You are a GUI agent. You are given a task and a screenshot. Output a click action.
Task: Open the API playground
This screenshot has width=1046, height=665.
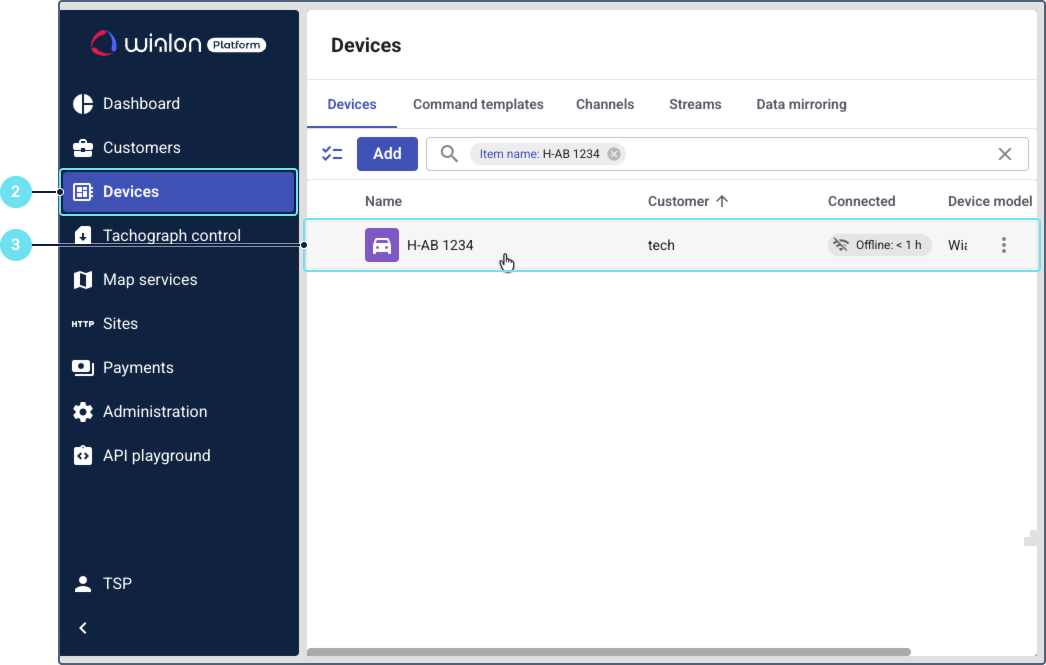click(157, 455)
